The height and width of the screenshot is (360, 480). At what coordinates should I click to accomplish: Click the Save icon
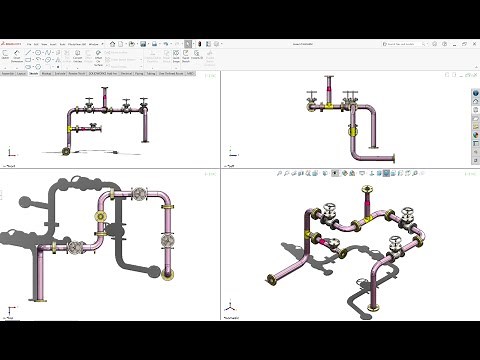coord(143,44)
